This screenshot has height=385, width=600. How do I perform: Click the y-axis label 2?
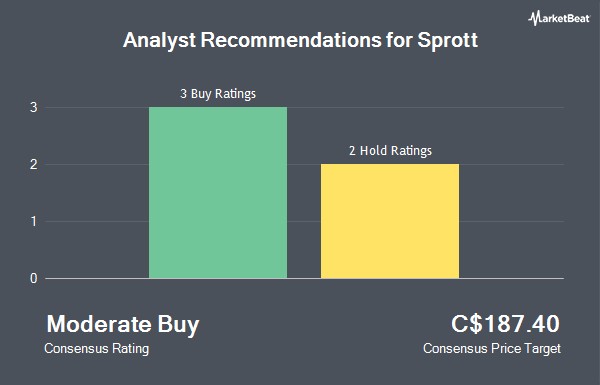[x=34, y=165]
